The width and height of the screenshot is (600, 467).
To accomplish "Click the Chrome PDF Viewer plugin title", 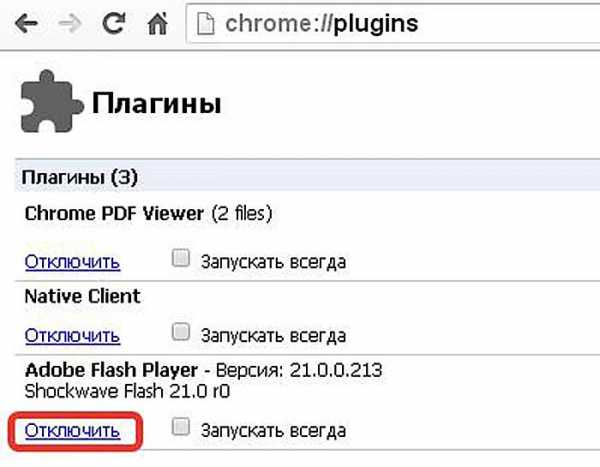I will [x=114, y=214].
